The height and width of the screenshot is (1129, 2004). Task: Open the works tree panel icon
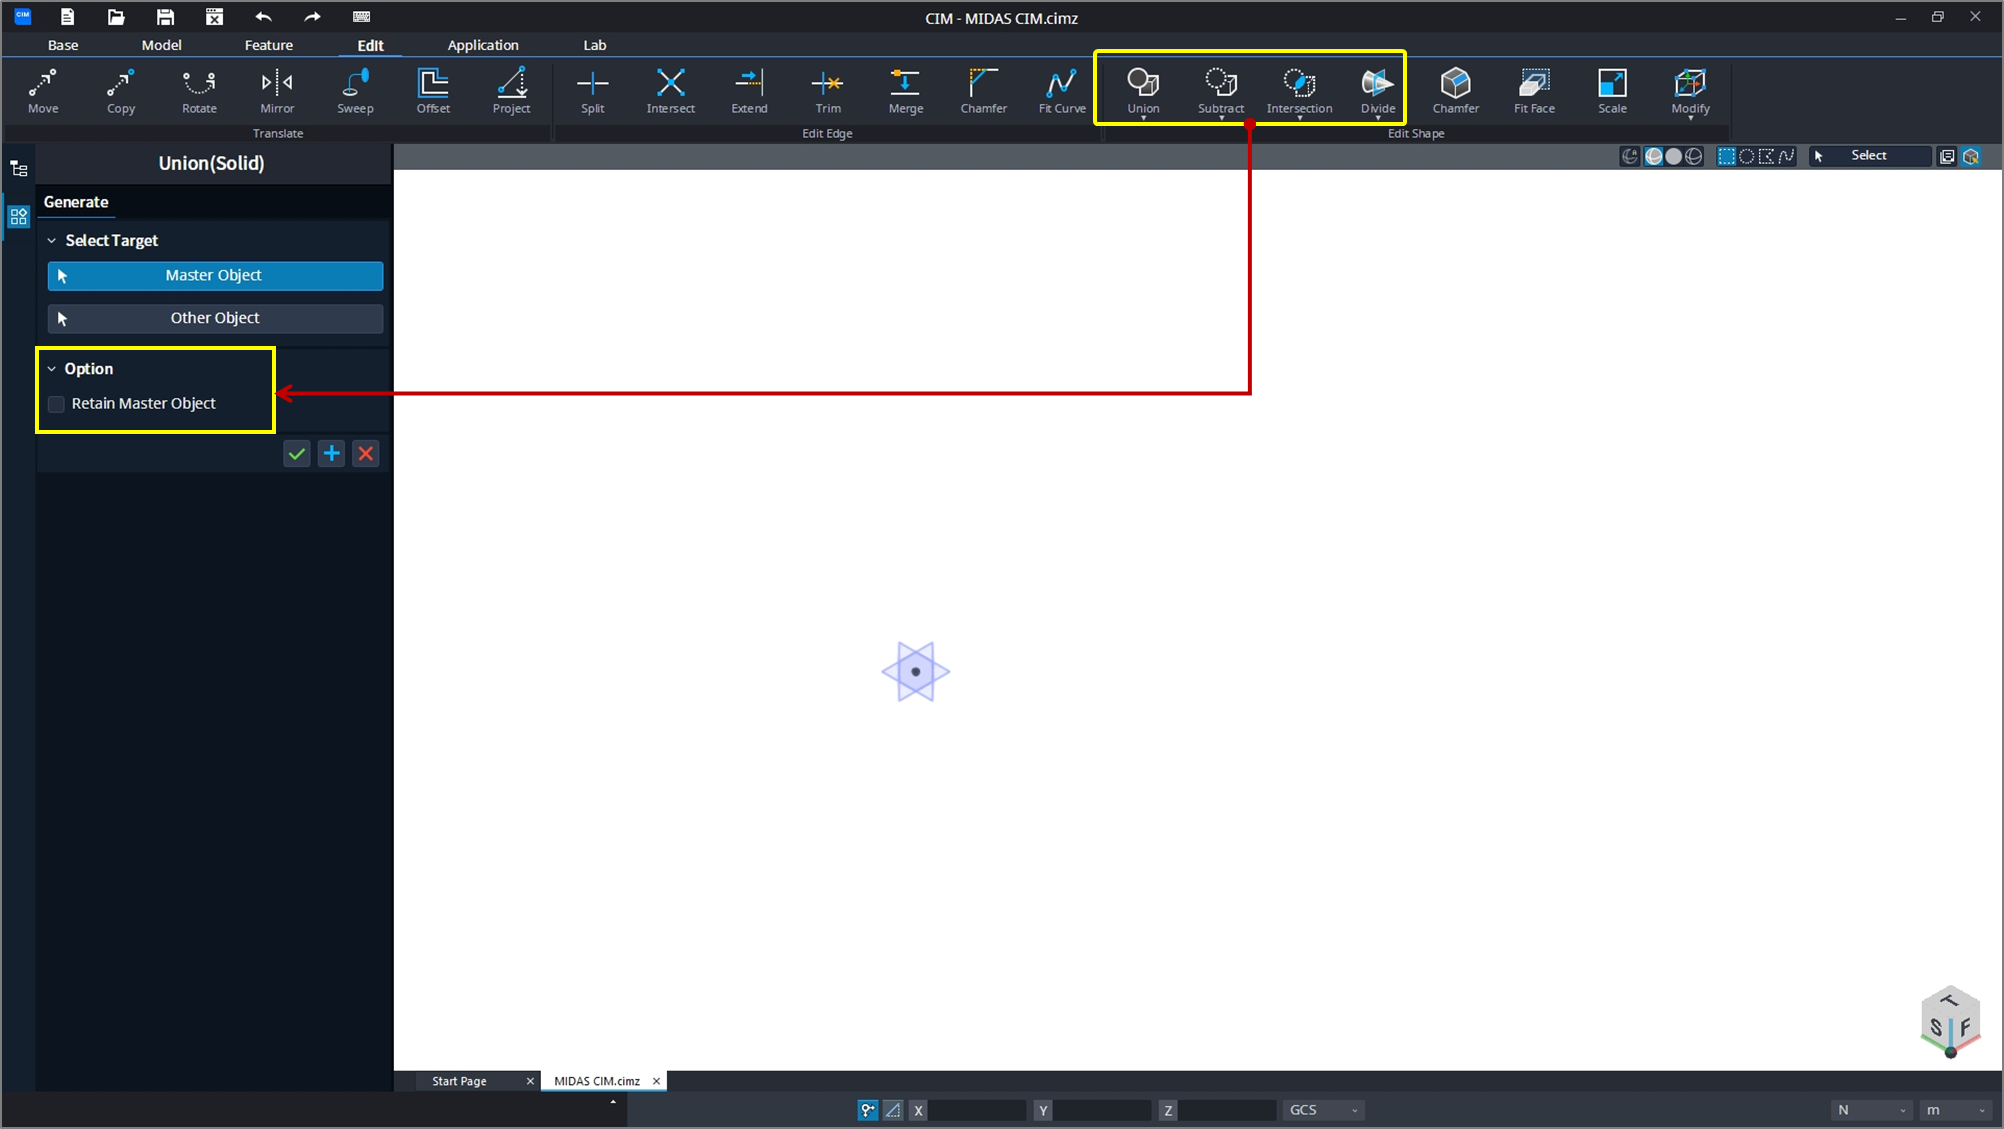[19, 169]
